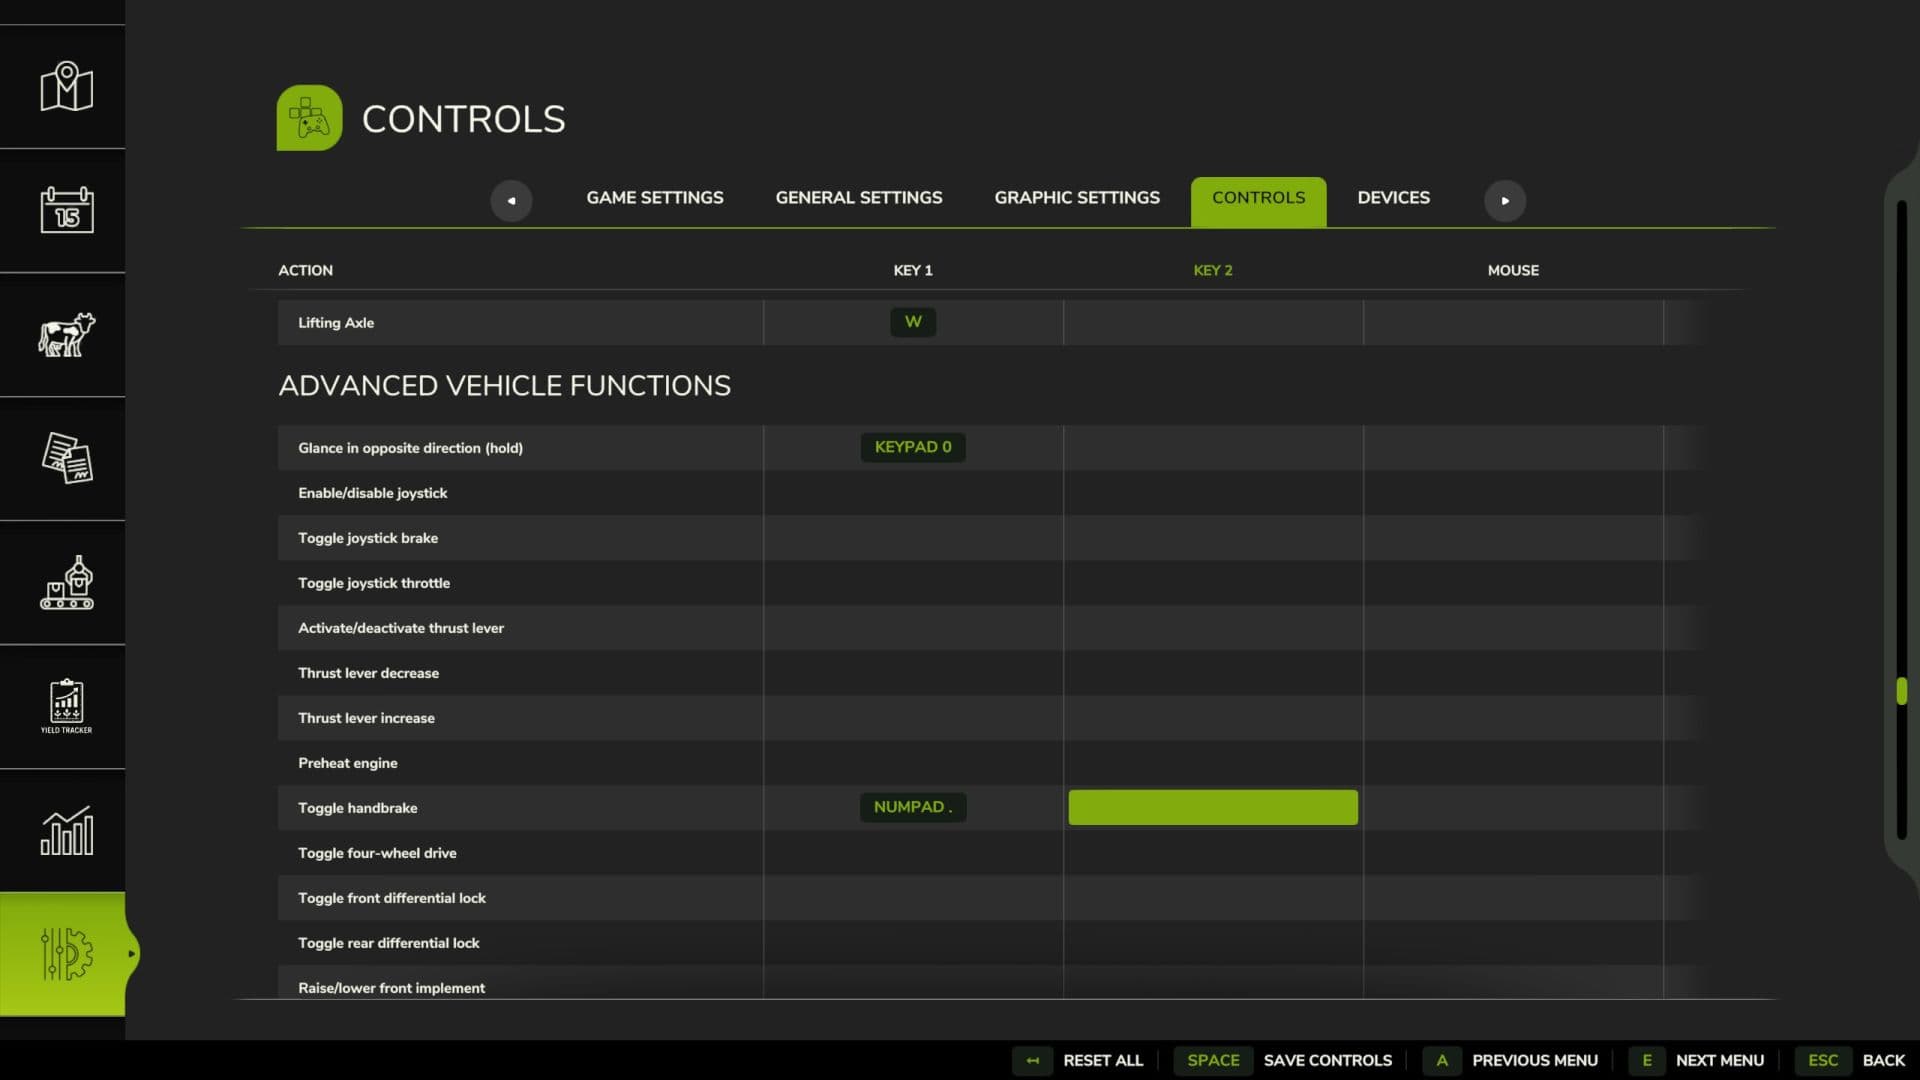The height and width of the screenshot is (1080, 1920).
Task: Click the KEY 2 column header
Action: tap(1213, 270)
